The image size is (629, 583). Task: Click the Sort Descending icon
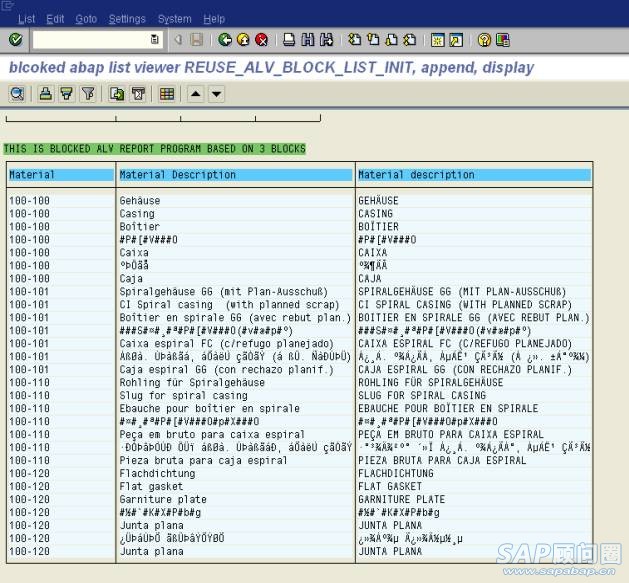(x=67, y=94)
